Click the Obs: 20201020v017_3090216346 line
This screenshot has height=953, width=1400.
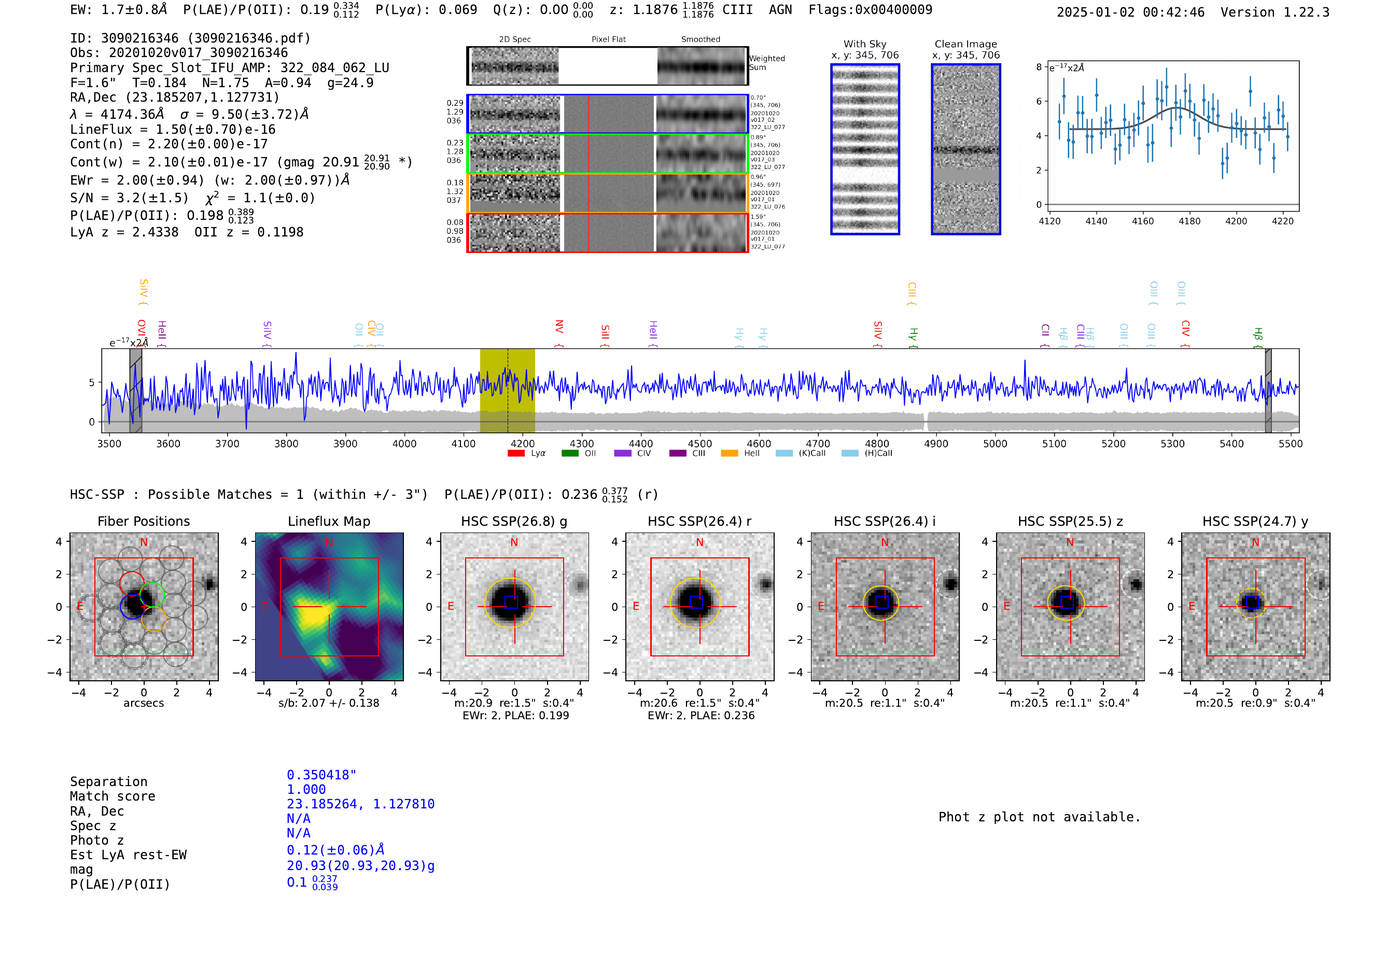tap(179, 53)
